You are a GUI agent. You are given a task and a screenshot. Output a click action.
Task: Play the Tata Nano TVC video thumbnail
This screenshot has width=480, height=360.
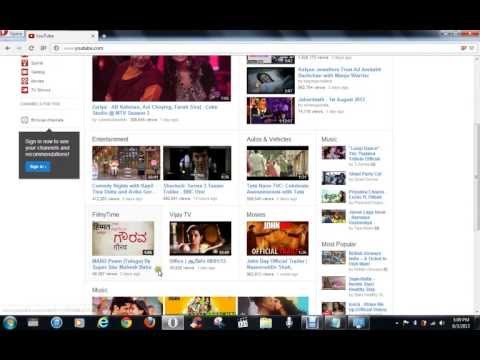[x=278, y=163]
